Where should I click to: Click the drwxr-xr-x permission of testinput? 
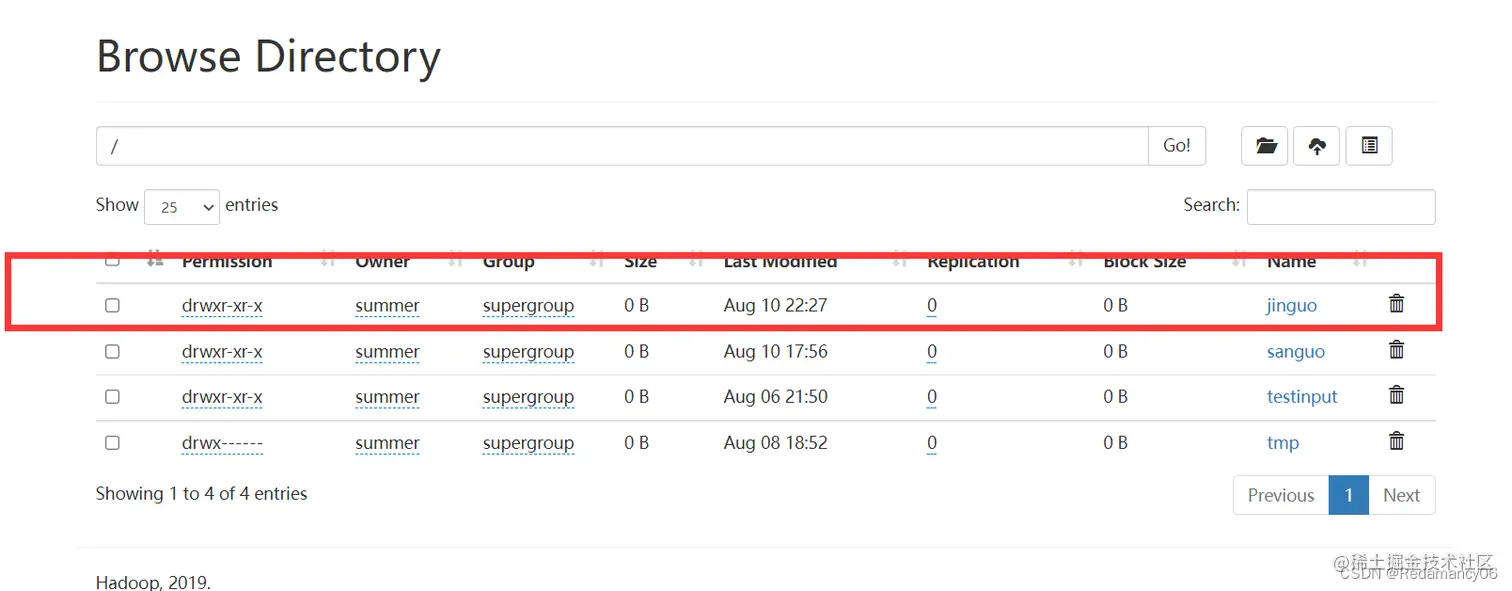pos(222,396)
